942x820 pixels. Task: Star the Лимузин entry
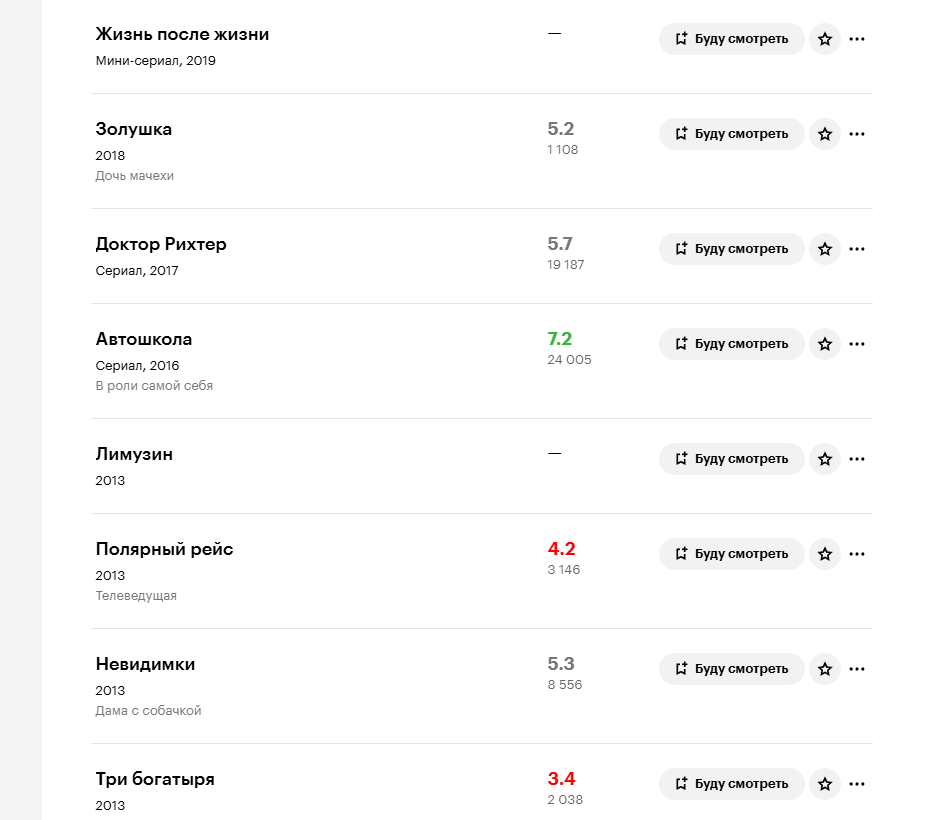pos(825,459)
